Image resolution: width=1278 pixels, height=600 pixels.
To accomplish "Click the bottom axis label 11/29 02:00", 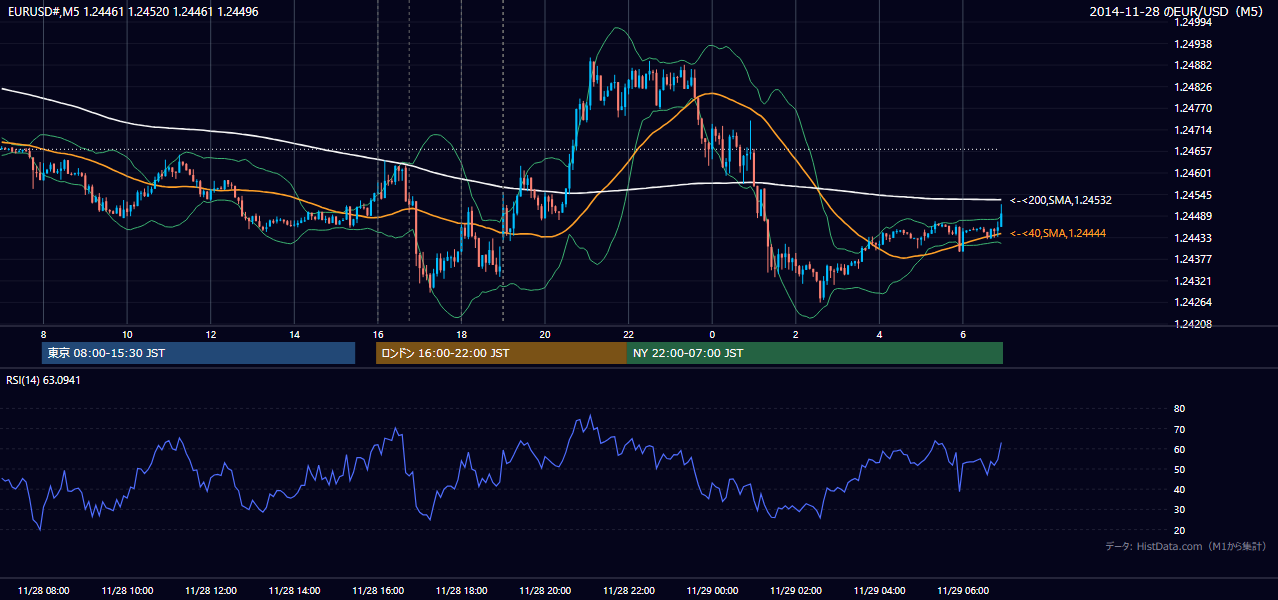I will (x=796, y=591).
